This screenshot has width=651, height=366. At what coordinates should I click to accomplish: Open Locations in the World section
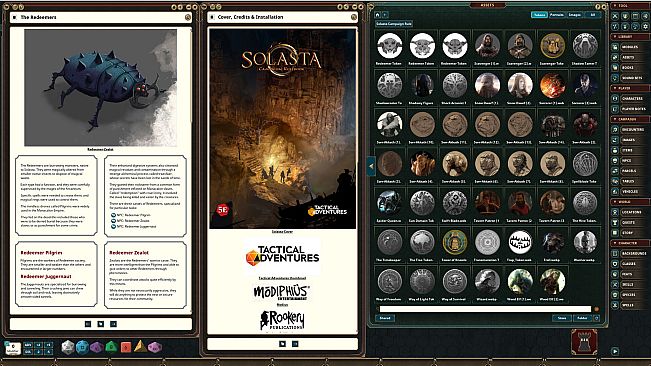(629, 212)
